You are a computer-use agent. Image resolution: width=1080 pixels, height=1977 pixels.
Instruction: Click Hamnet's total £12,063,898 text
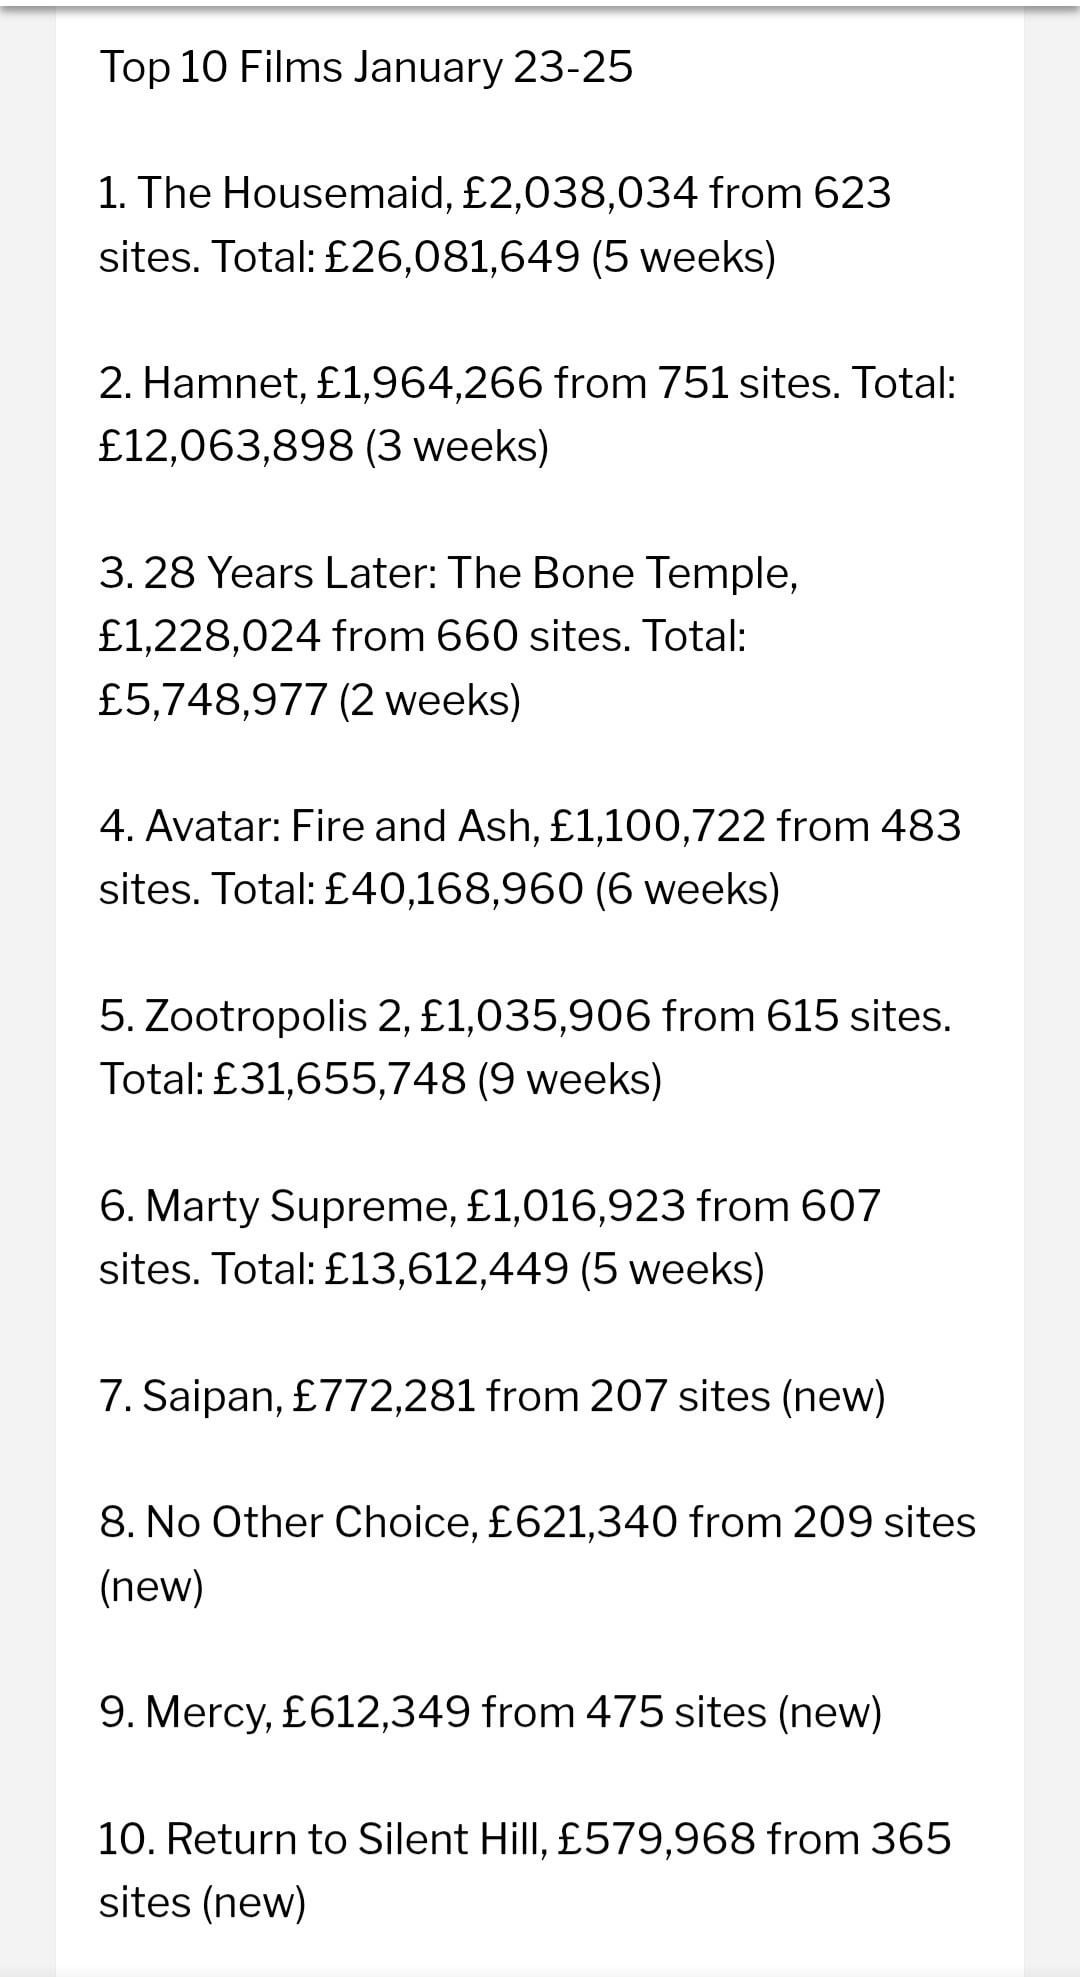pyautogui.click(x=226, y=446)
